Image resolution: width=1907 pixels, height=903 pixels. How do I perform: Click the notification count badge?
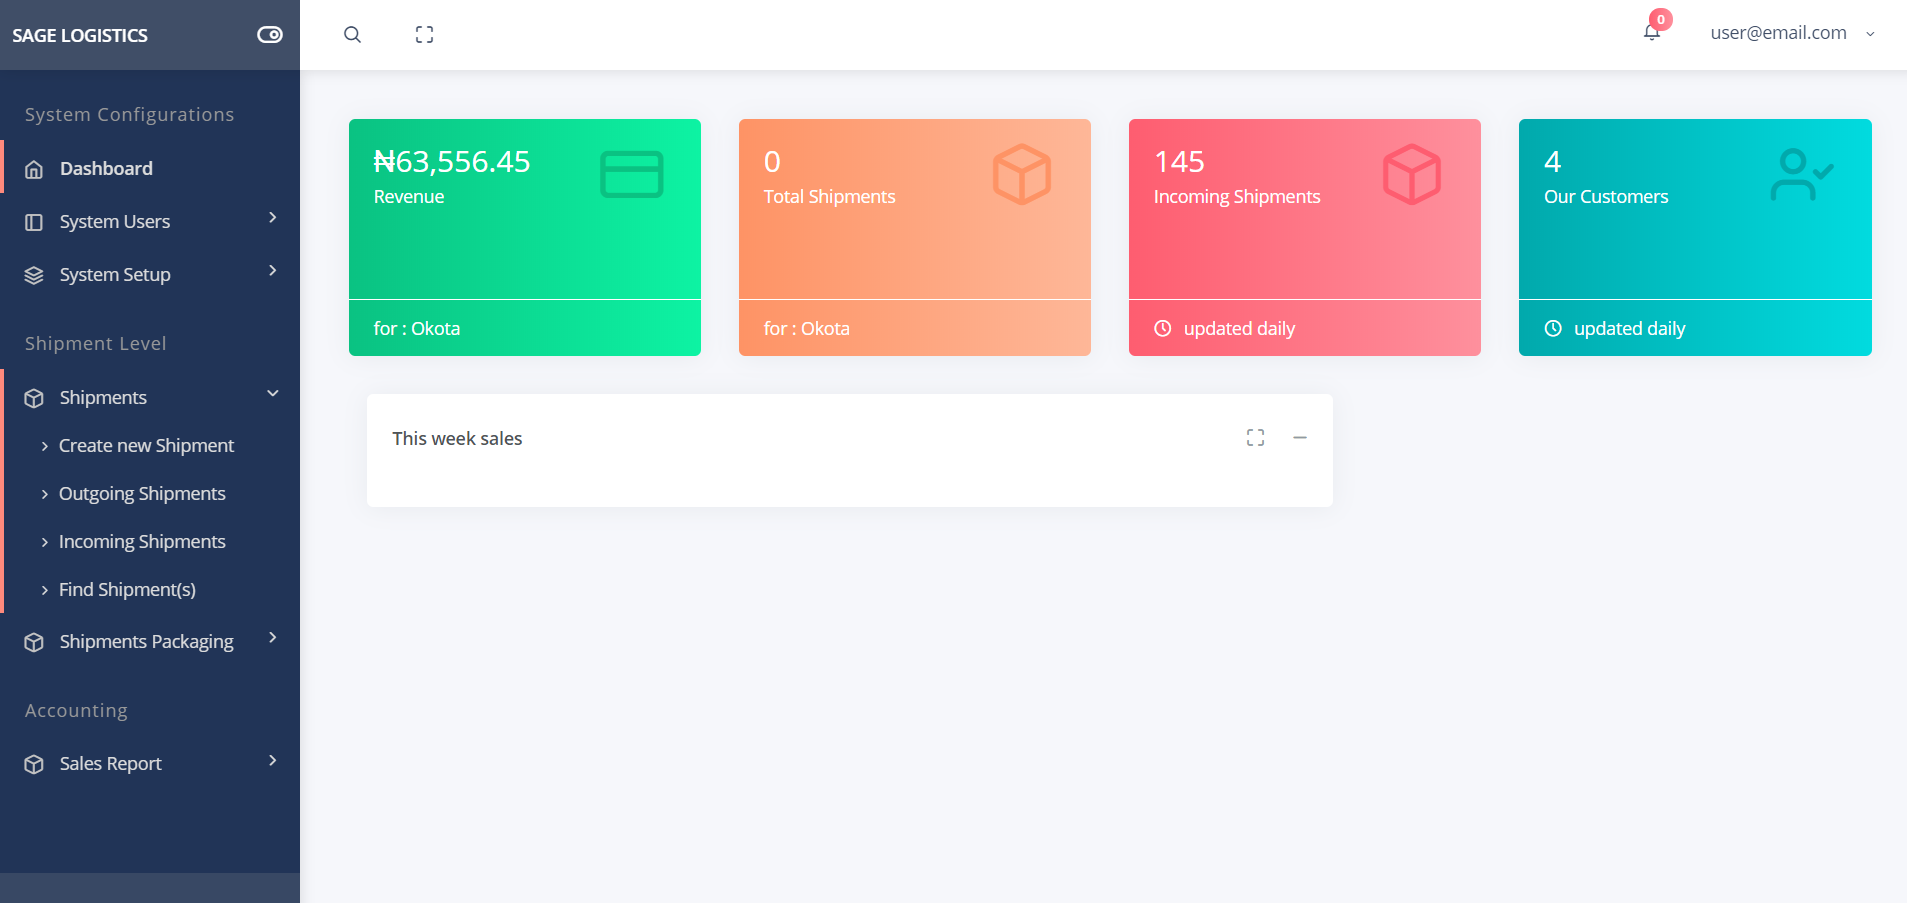[1661, 19]
